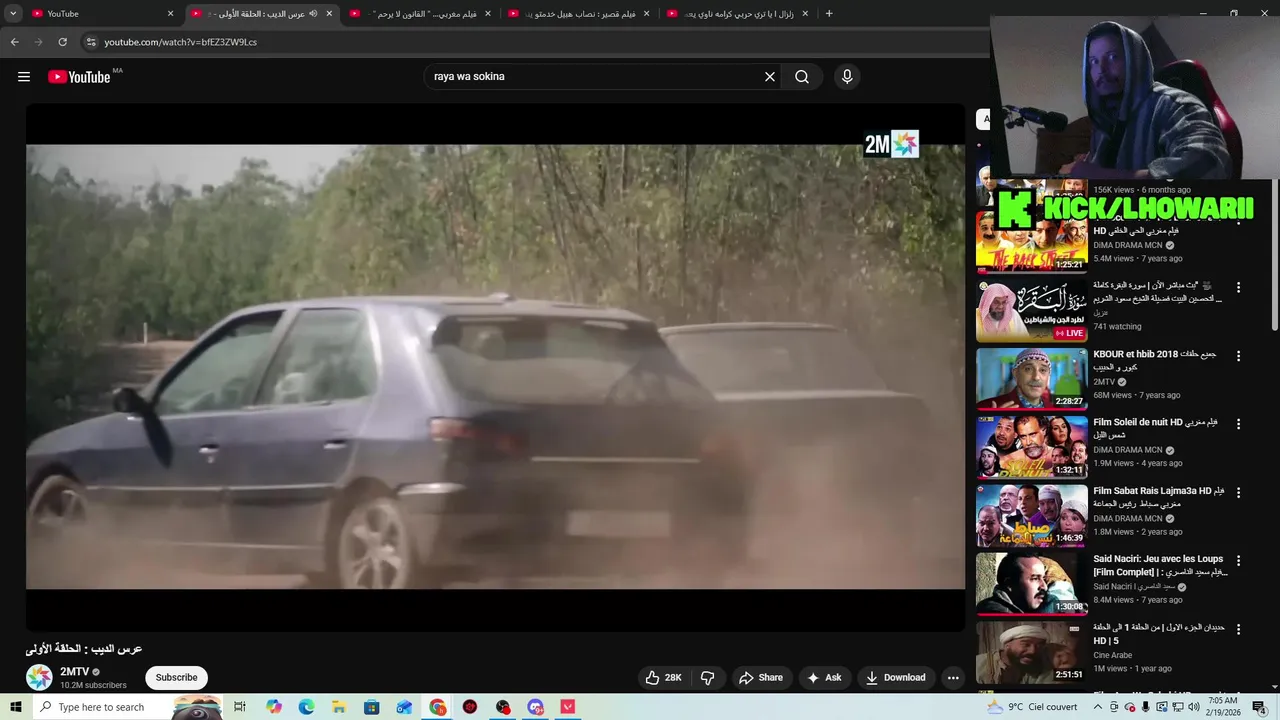
Task: Open the 'الحي الخلفي' film thumbnail
Action: (x=1031, y=242)
